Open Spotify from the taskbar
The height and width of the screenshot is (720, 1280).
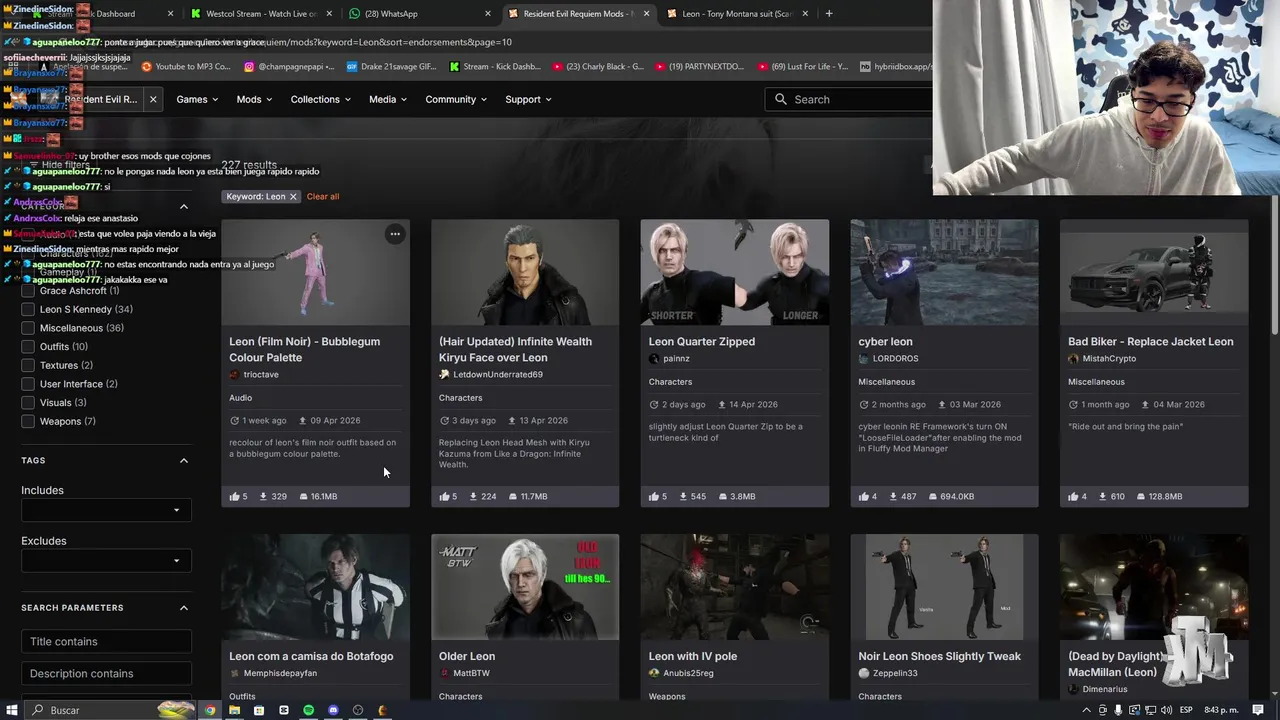[x=308, y=710]
